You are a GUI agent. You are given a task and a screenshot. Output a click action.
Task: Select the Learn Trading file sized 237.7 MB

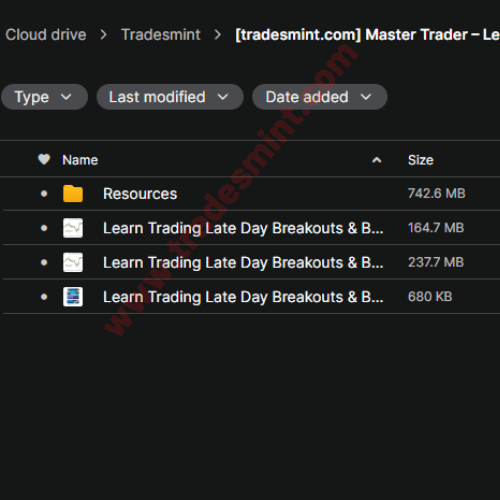pos(243,263)
